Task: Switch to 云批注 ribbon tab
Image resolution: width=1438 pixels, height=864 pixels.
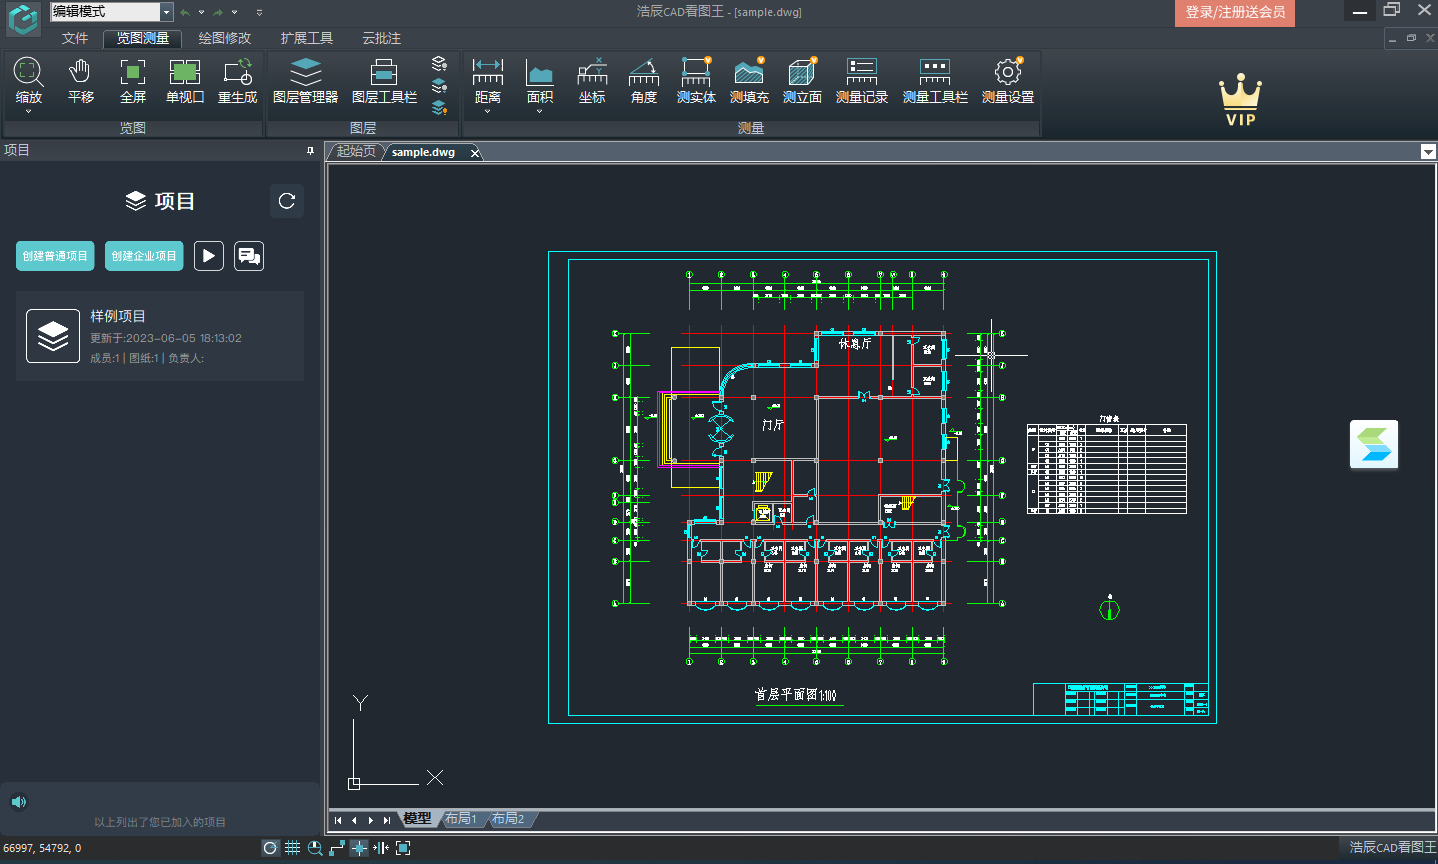Action: pyautogui.click(x=381, y=38)
